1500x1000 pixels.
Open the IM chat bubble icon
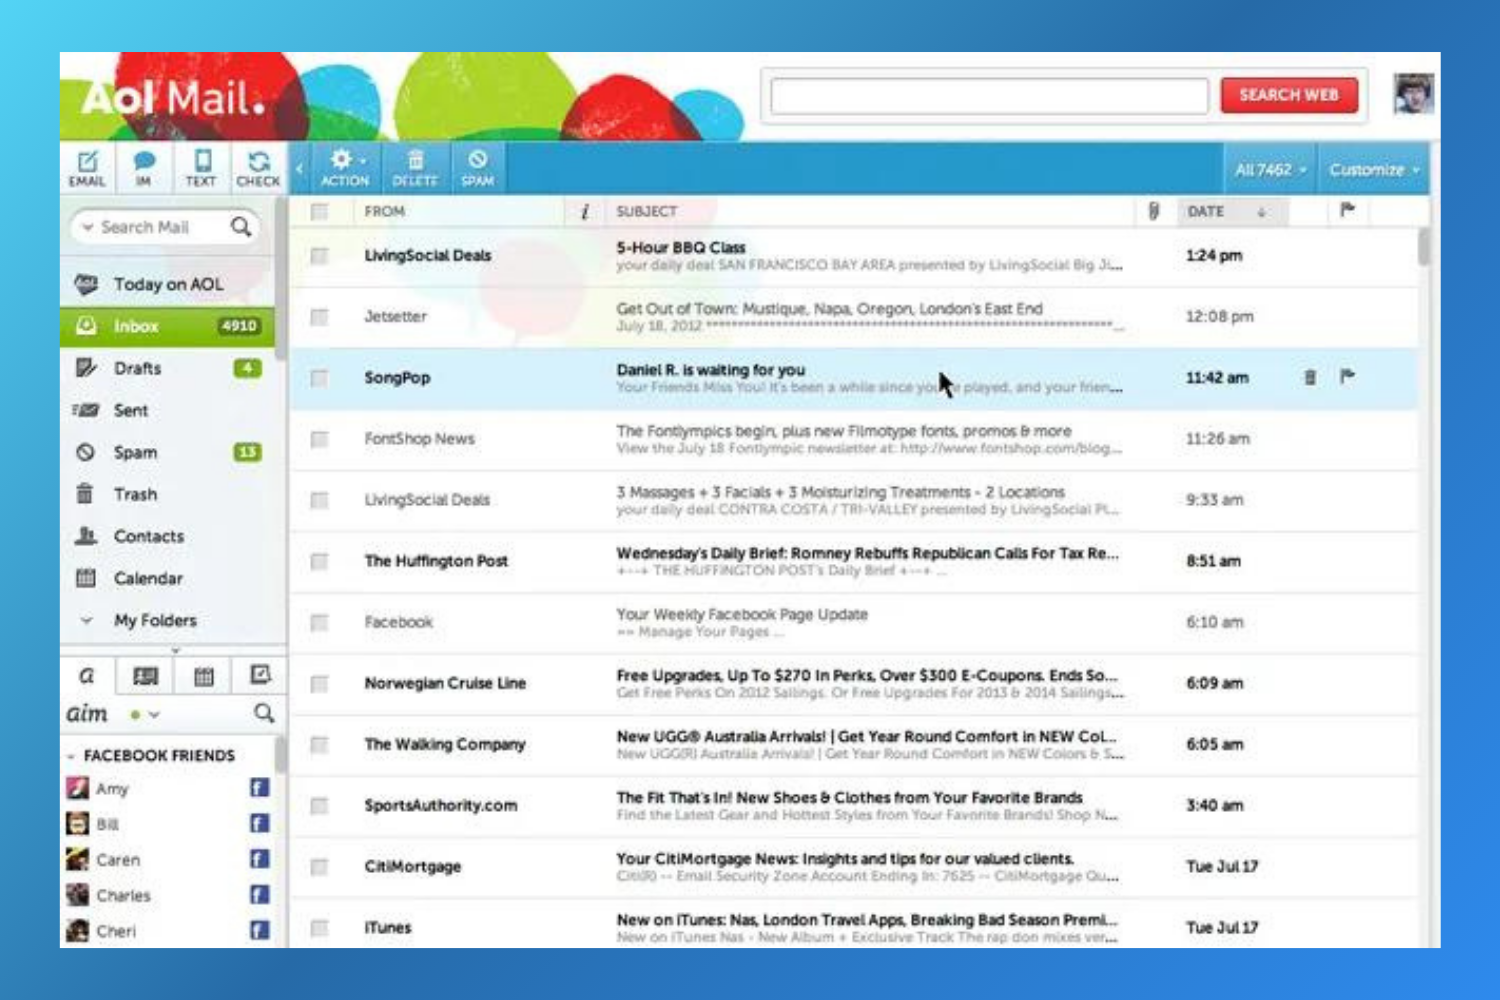pos(144,168)
